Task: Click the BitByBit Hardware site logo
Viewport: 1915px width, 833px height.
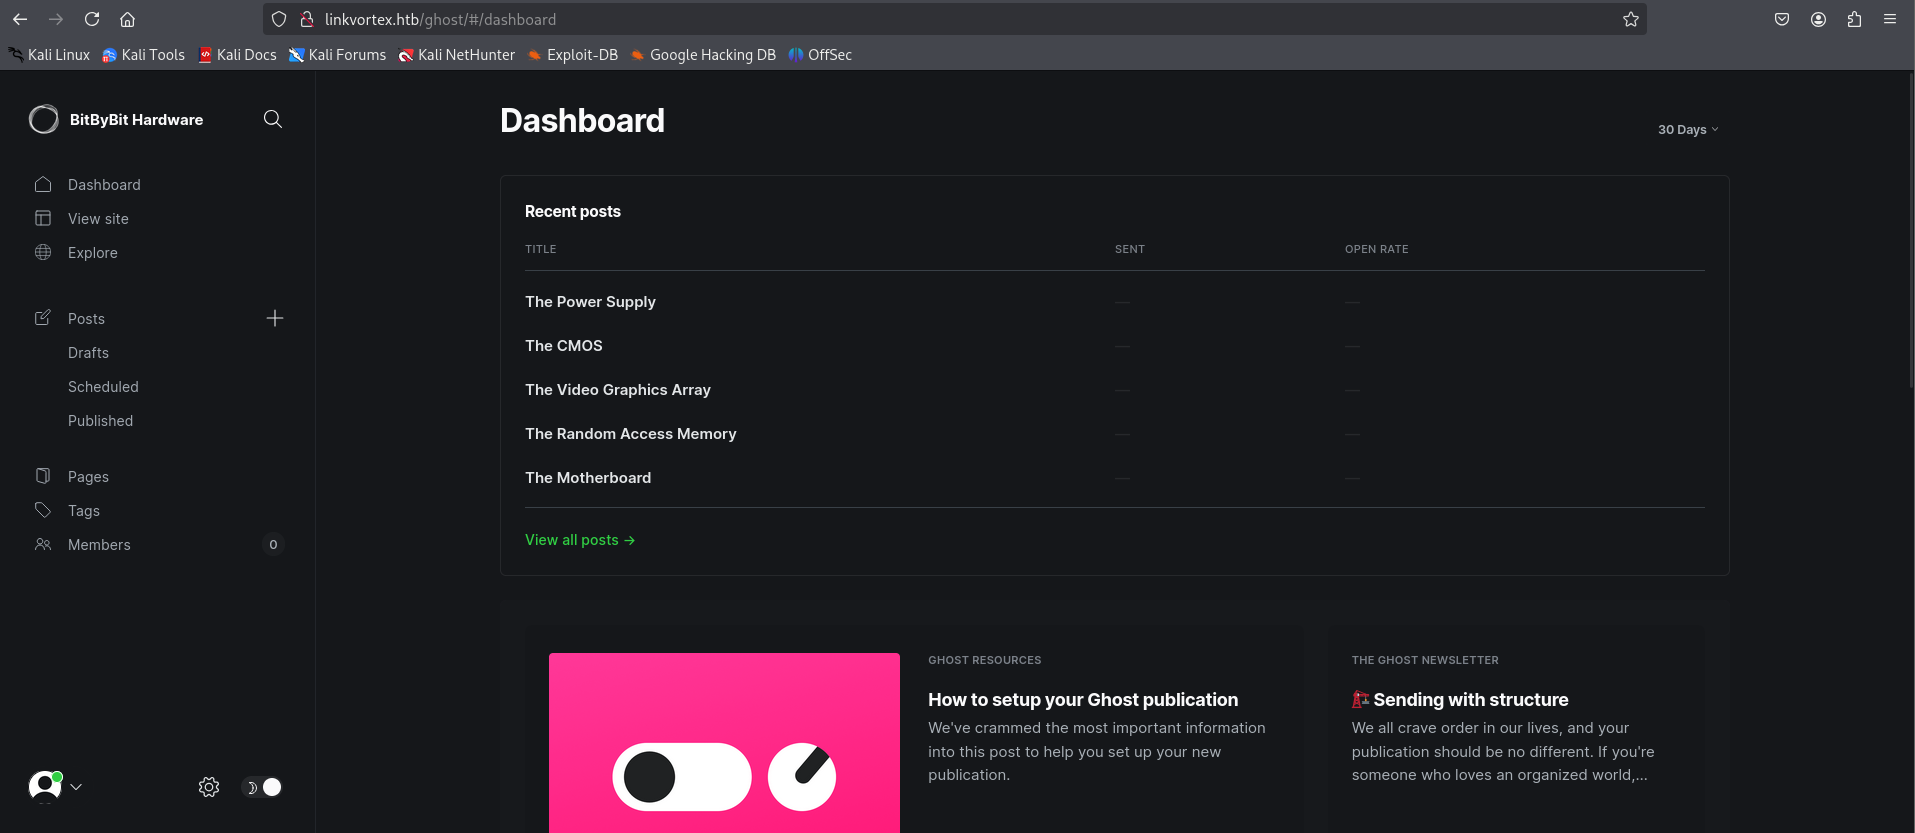Action: tap(44, 119)
